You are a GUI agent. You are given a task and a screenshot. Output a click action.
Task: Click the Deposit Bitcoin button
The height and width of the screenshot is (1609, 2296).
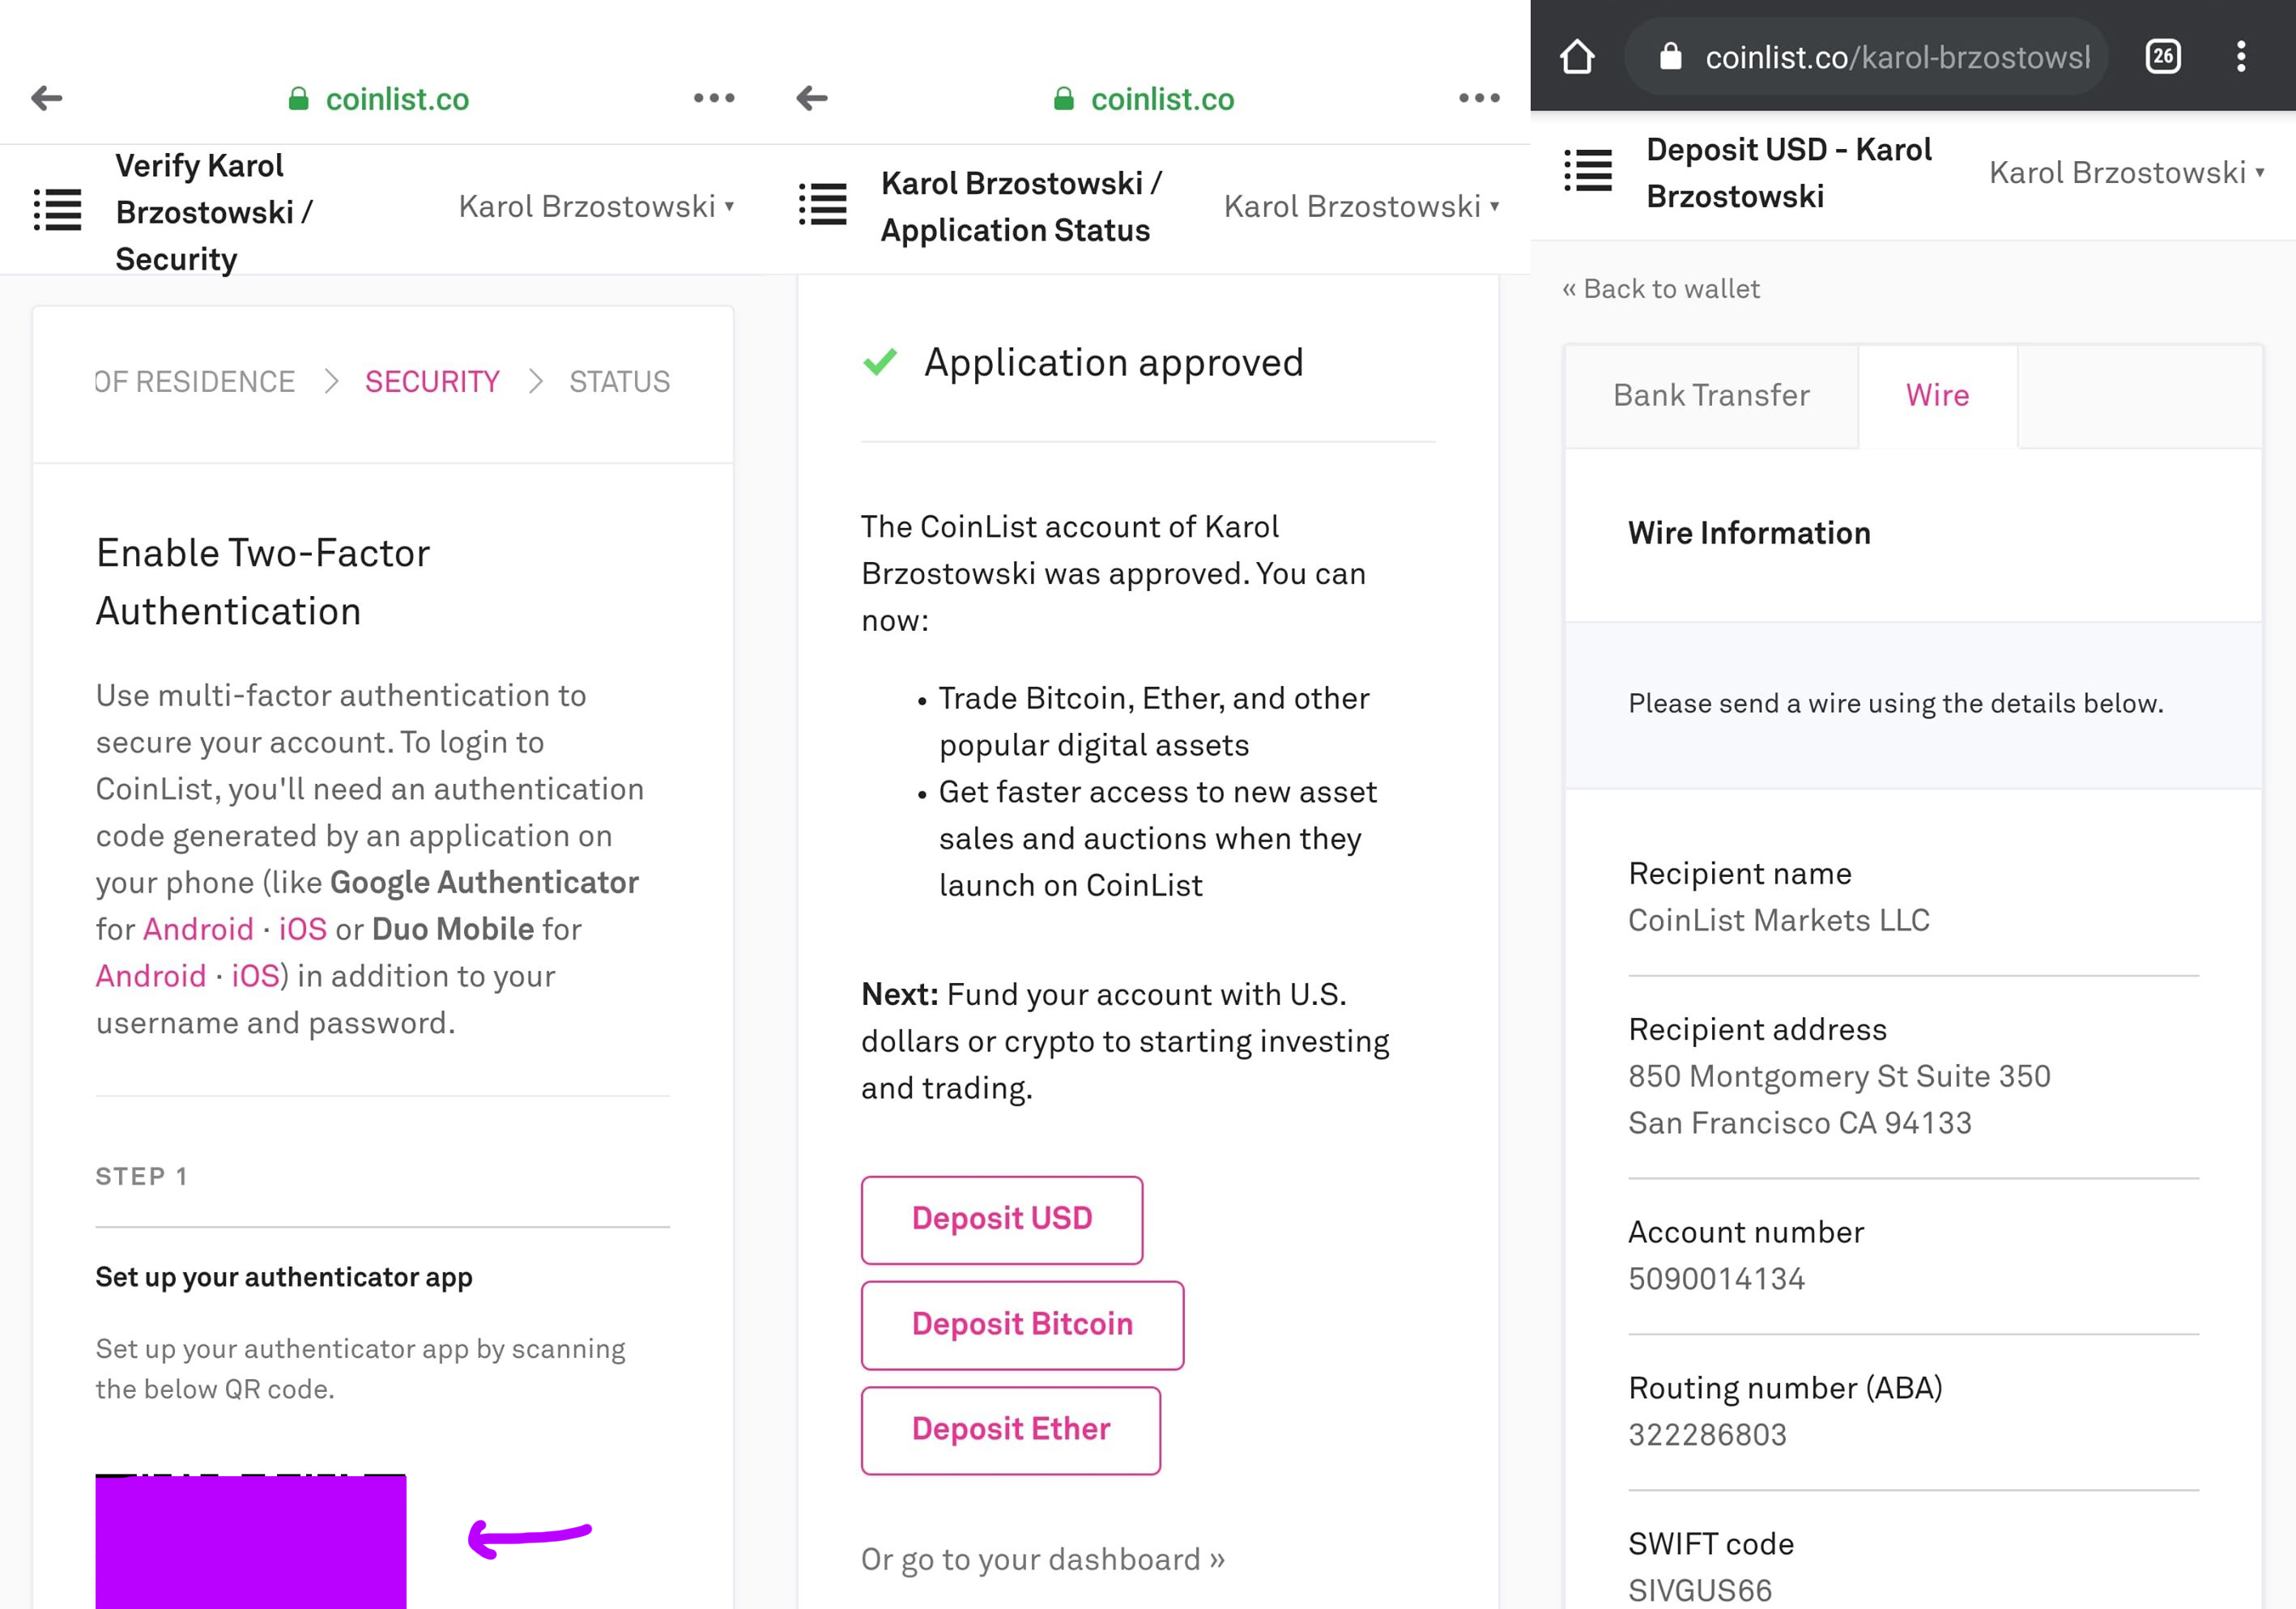click(x=1022, y=1324)
